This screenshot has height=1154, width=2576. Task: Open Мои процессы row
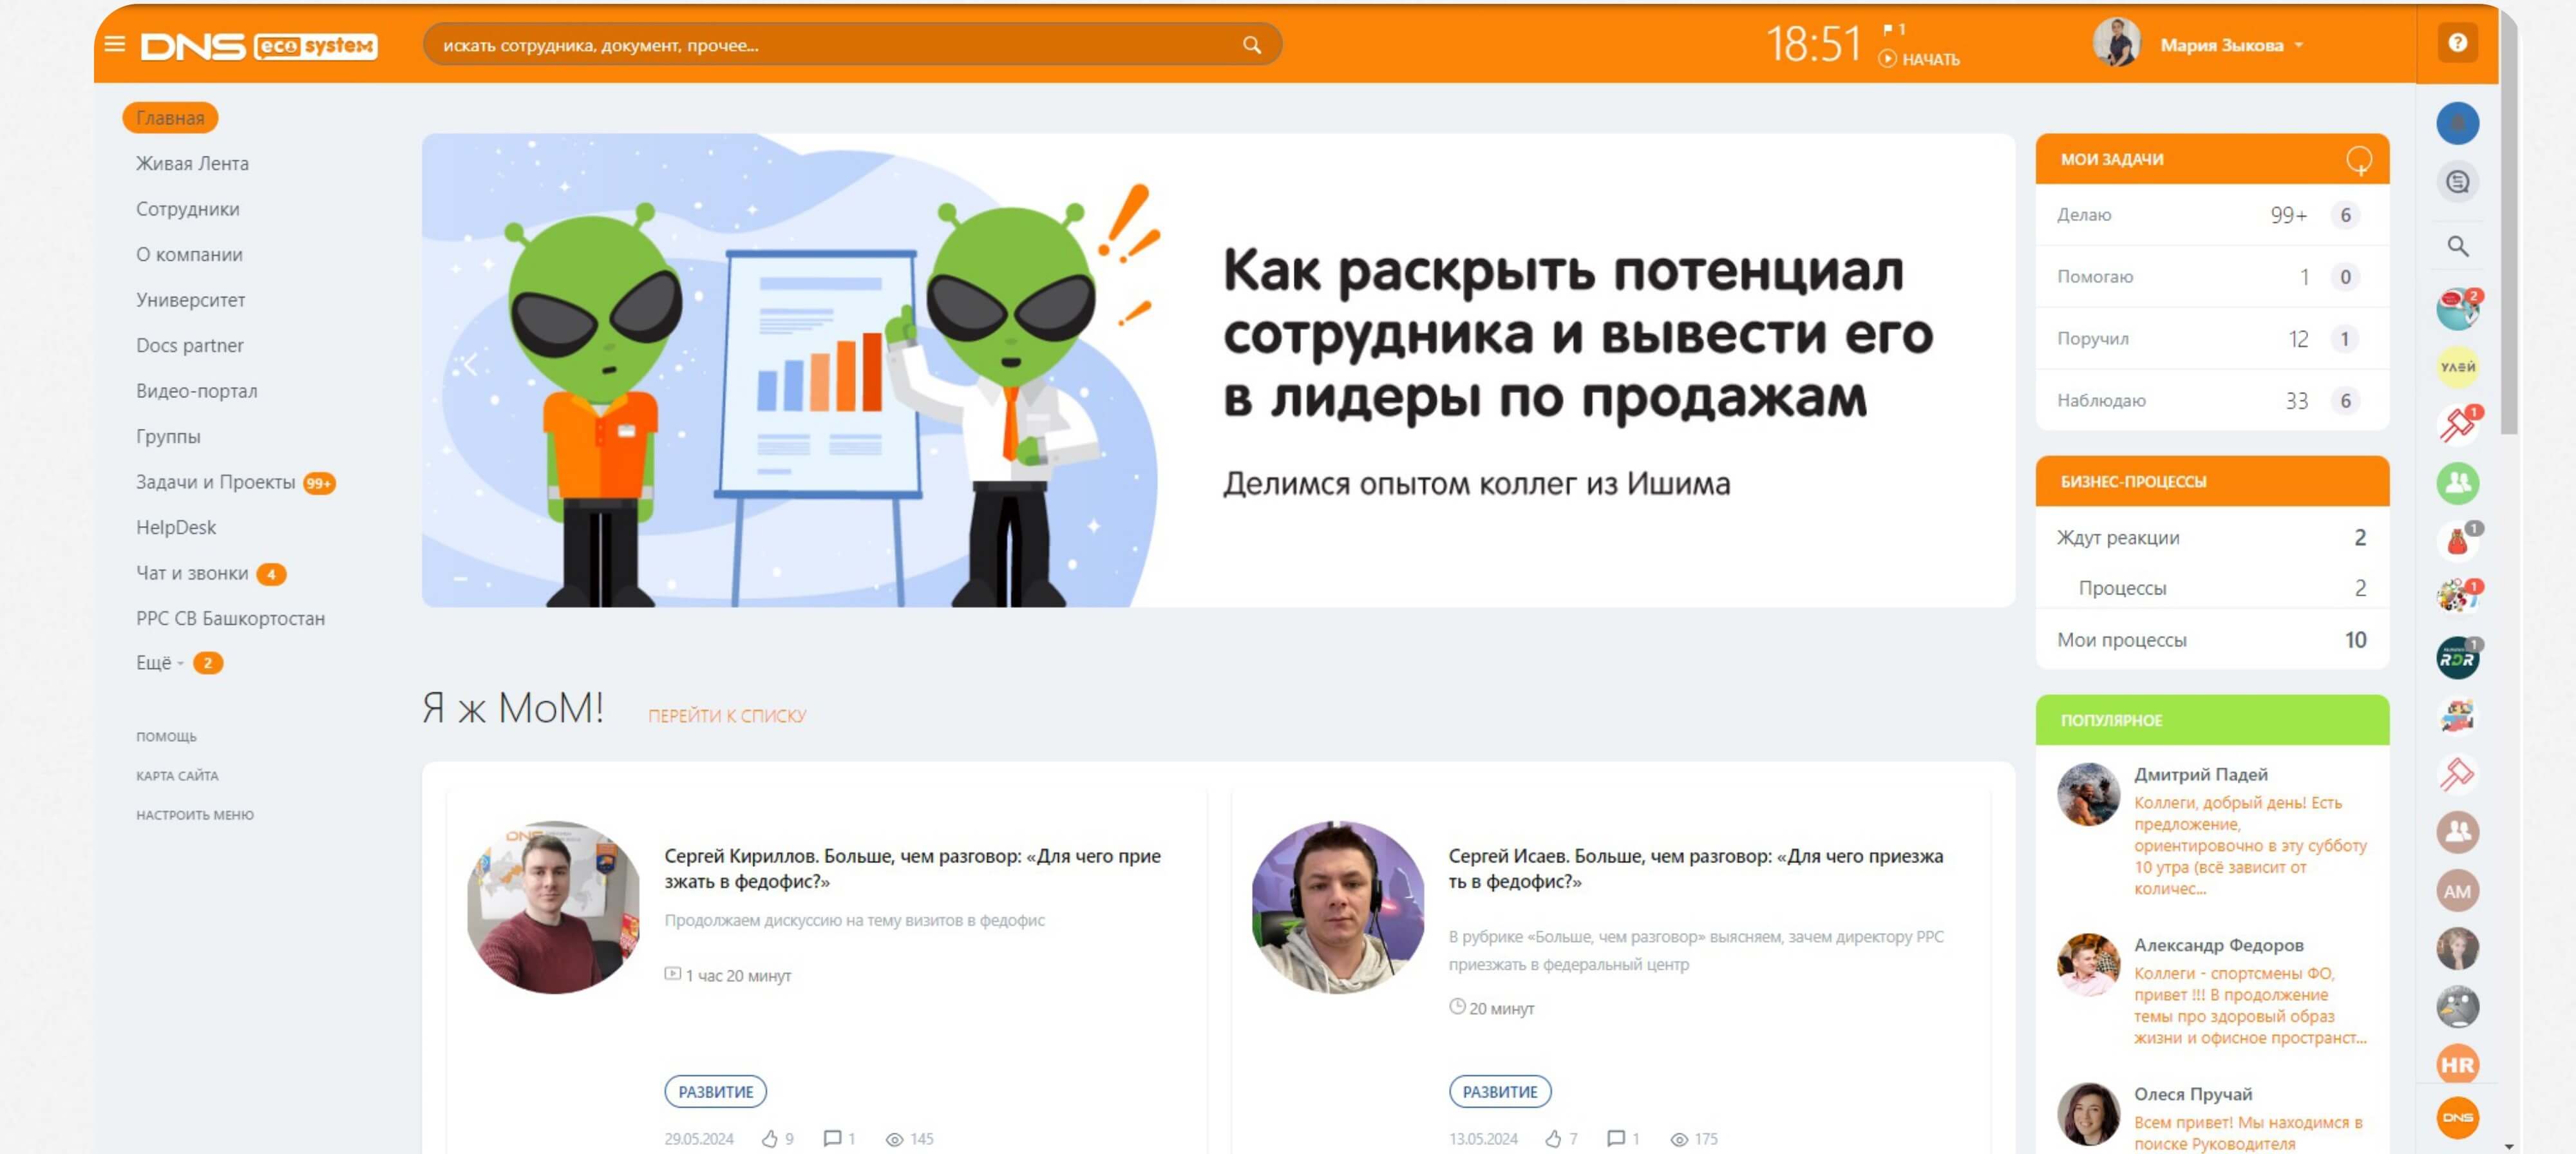(x=2211, y=640)
